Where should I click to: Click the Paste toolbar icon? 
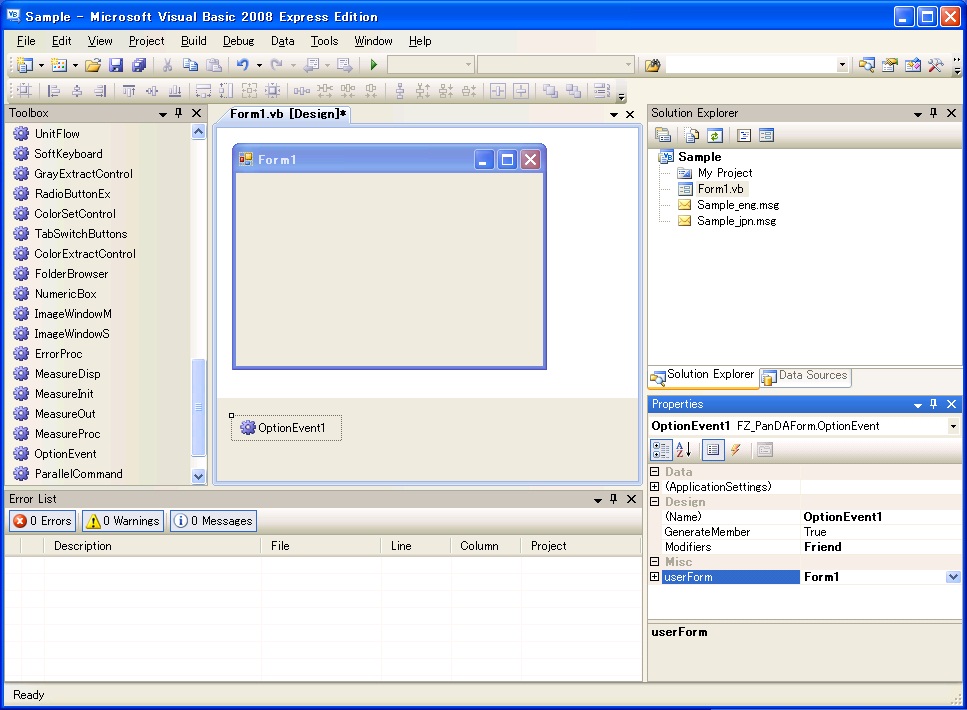pos(213,65)
